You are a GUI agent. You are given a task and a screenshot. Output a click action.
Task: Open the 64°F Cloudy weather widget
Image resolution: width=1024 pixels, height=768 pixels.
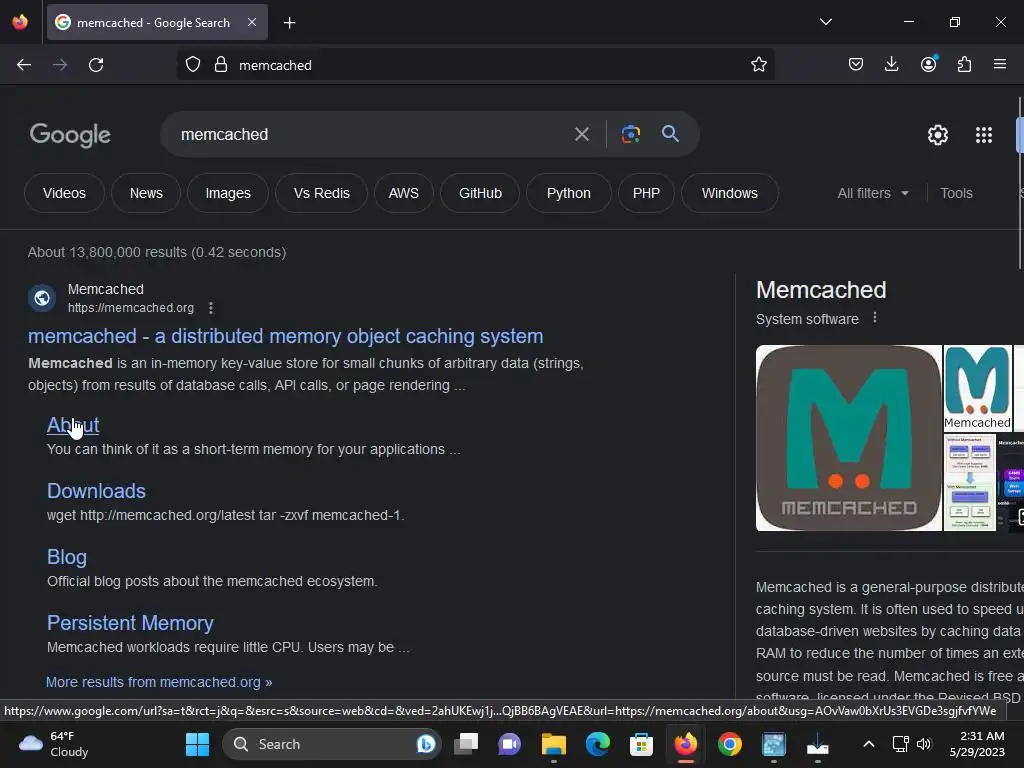[54, 744]
